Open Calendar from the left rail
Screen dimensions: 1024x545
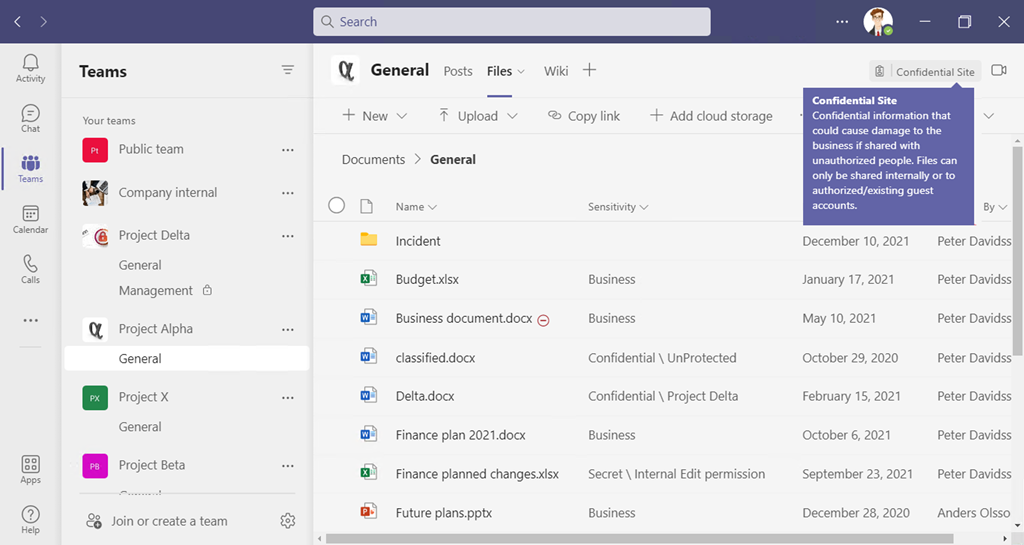30,219
